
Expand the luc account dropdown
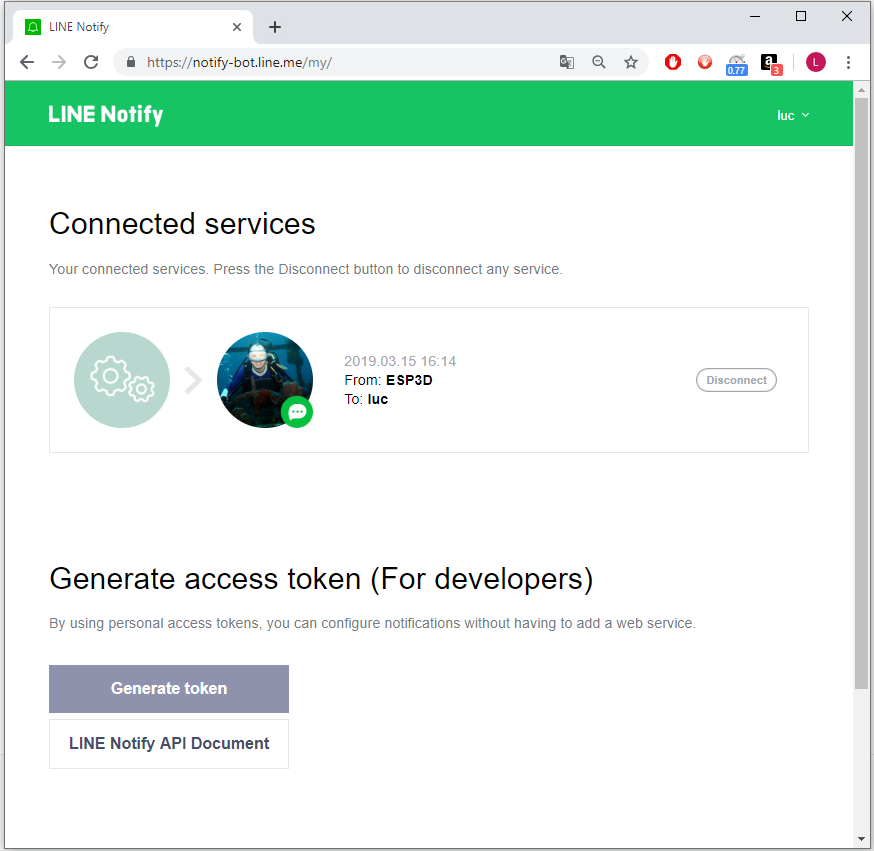pyautogui.click(x=793, y=116)
